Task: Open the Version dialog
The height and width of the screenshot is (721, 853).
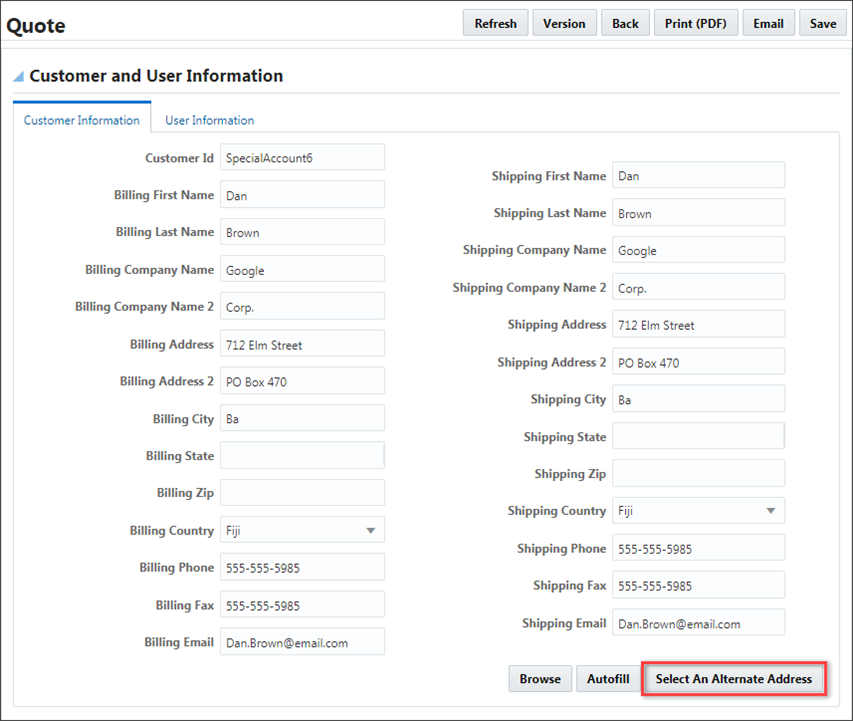Action: 564,22
